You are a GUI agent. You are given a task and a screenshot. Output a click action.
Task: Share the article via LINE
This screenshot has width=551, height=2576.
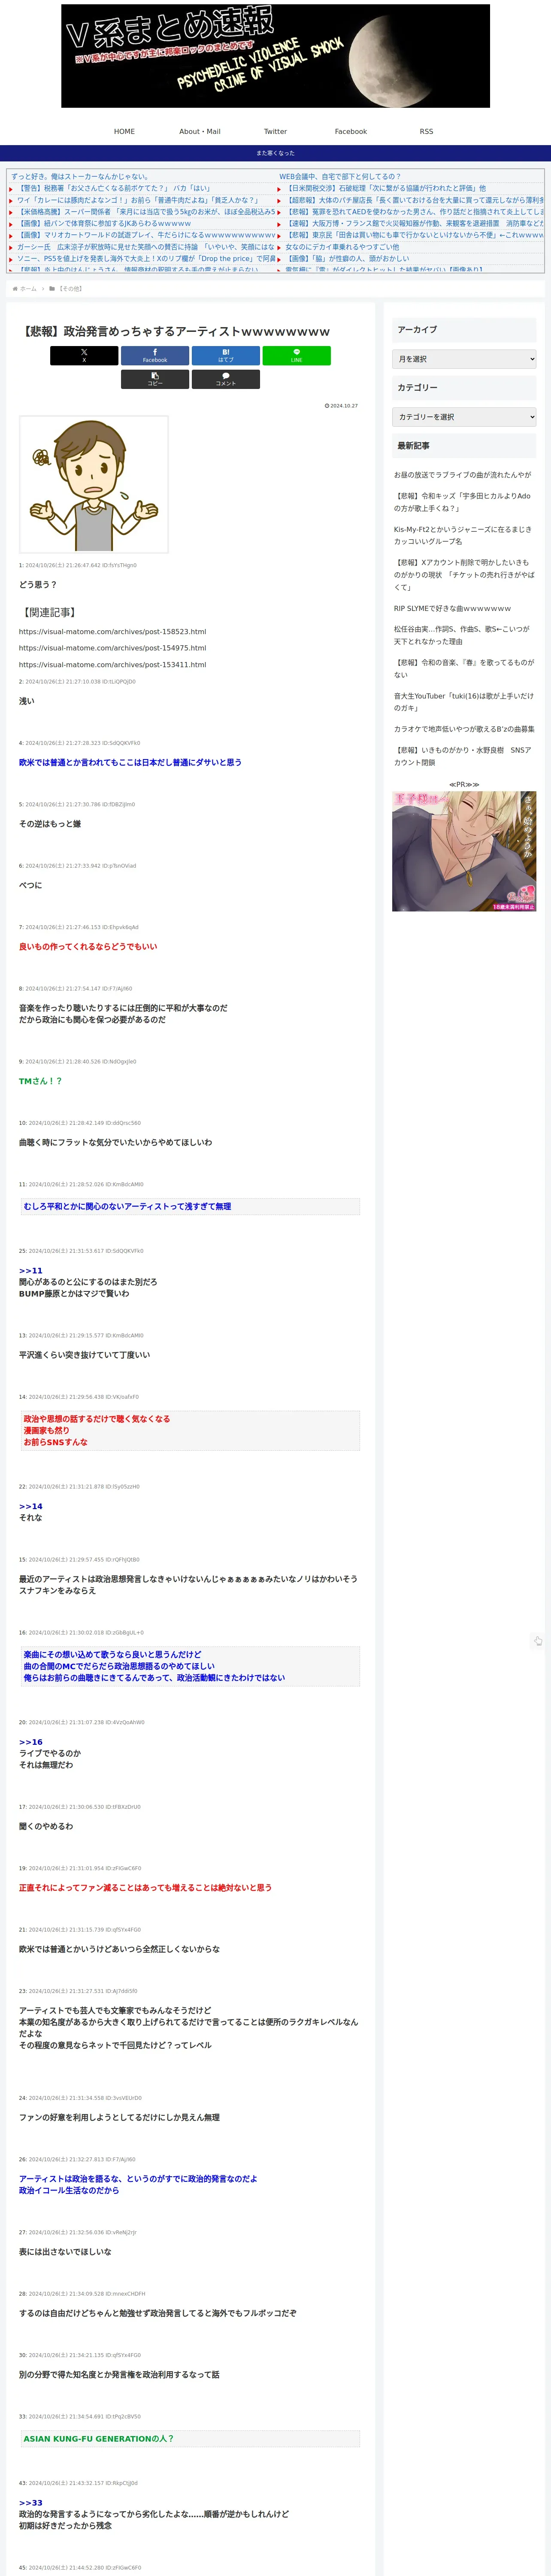pos(296,355)
